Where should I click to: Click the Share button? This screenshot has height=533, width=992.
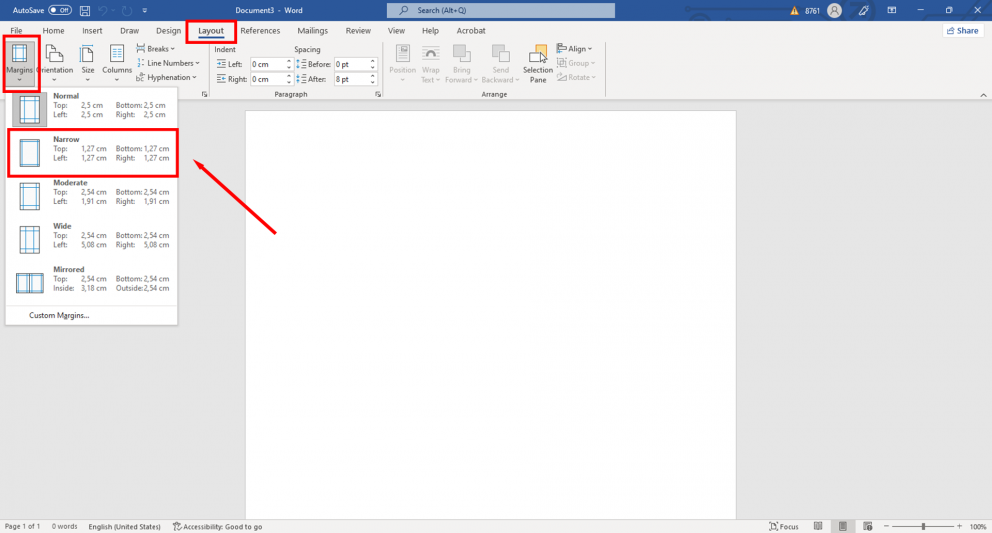[x=962, y=31]
